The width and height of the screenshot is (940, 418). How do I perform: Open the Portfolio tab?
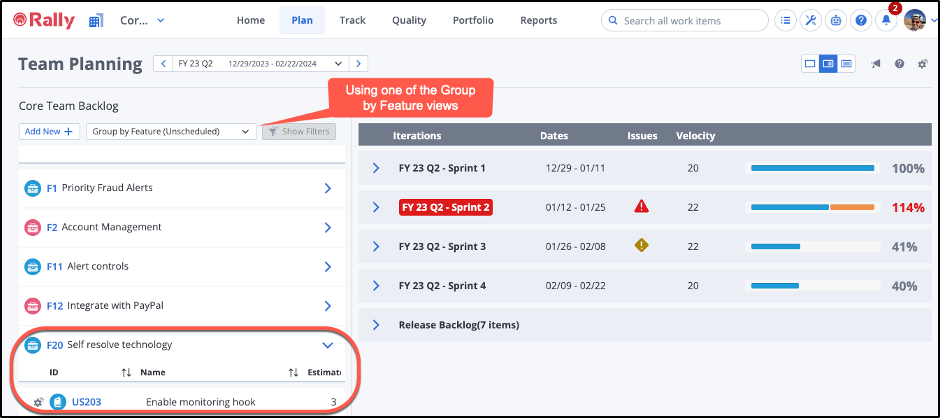coord(472,20)
